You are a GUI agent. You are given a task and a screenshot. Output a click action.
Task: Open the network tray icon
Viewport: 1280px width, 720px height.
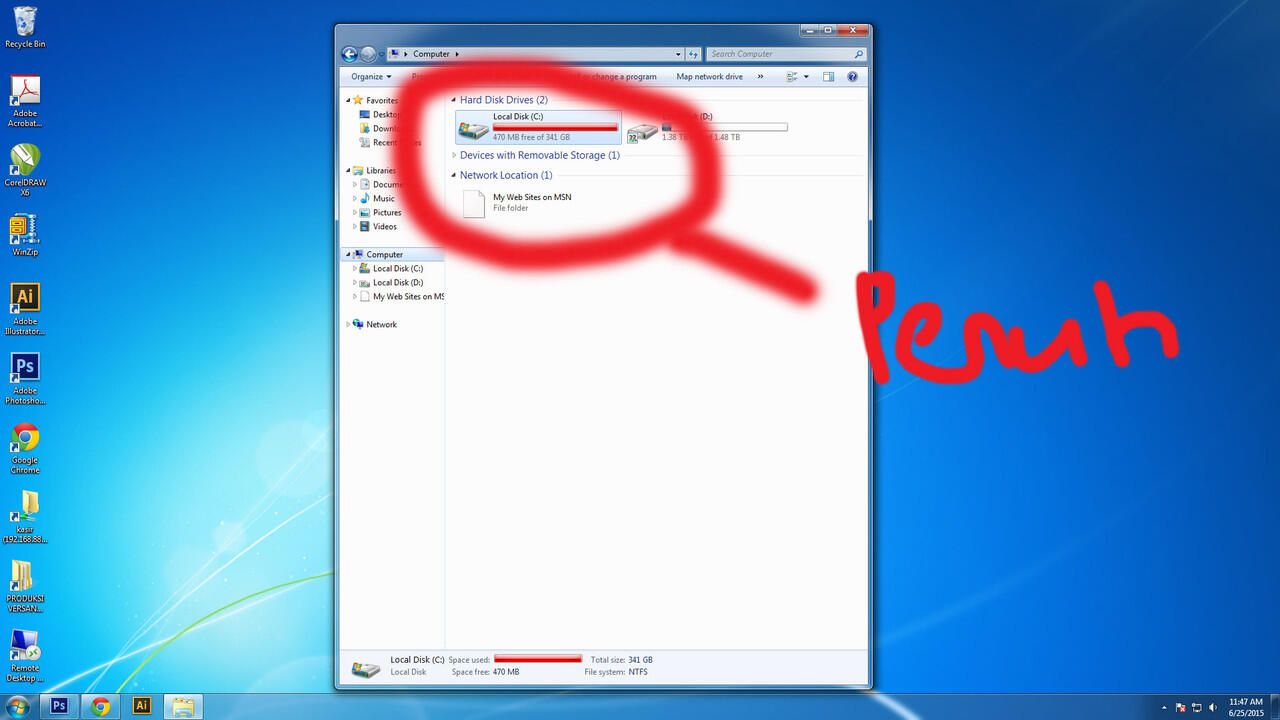click(1197, 707)
